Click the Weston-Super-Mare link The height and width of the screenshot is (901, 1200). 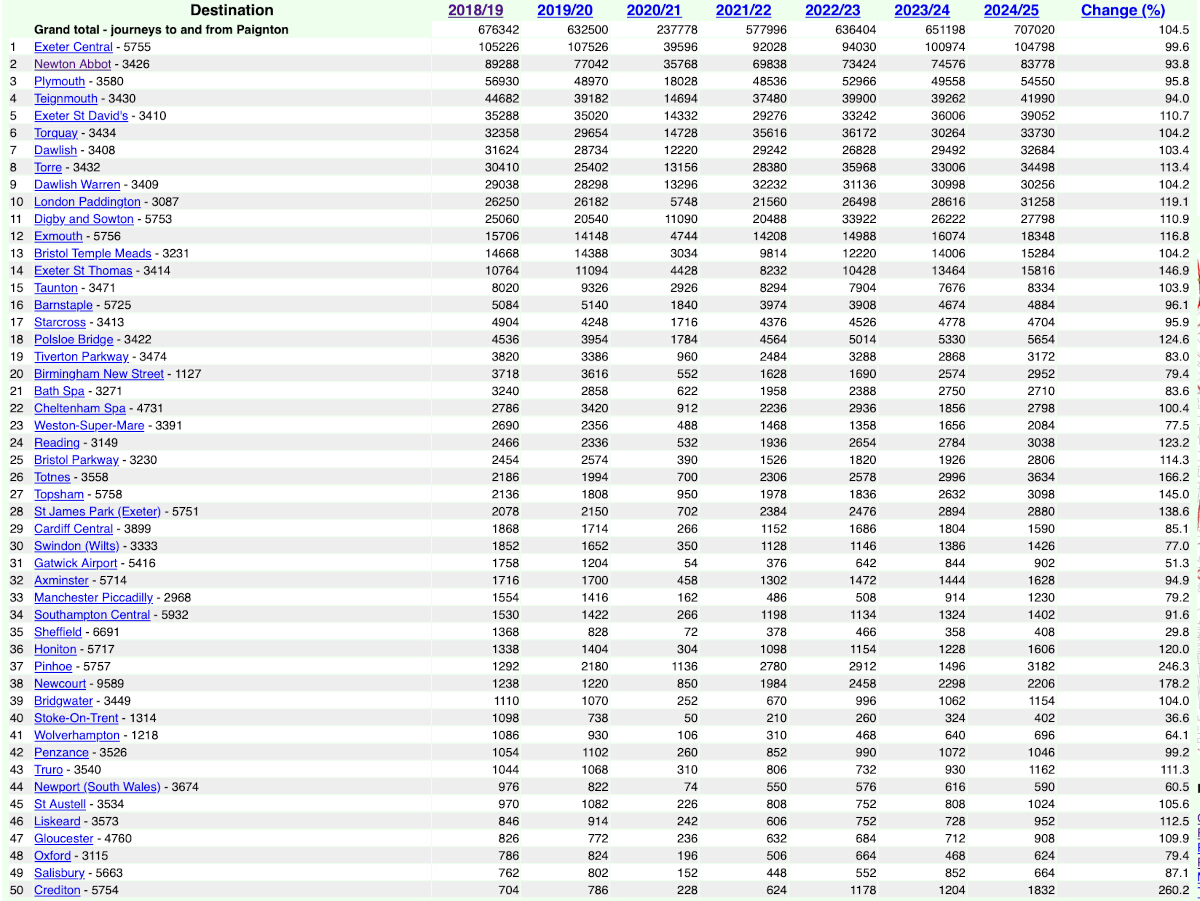click(89, 425)
